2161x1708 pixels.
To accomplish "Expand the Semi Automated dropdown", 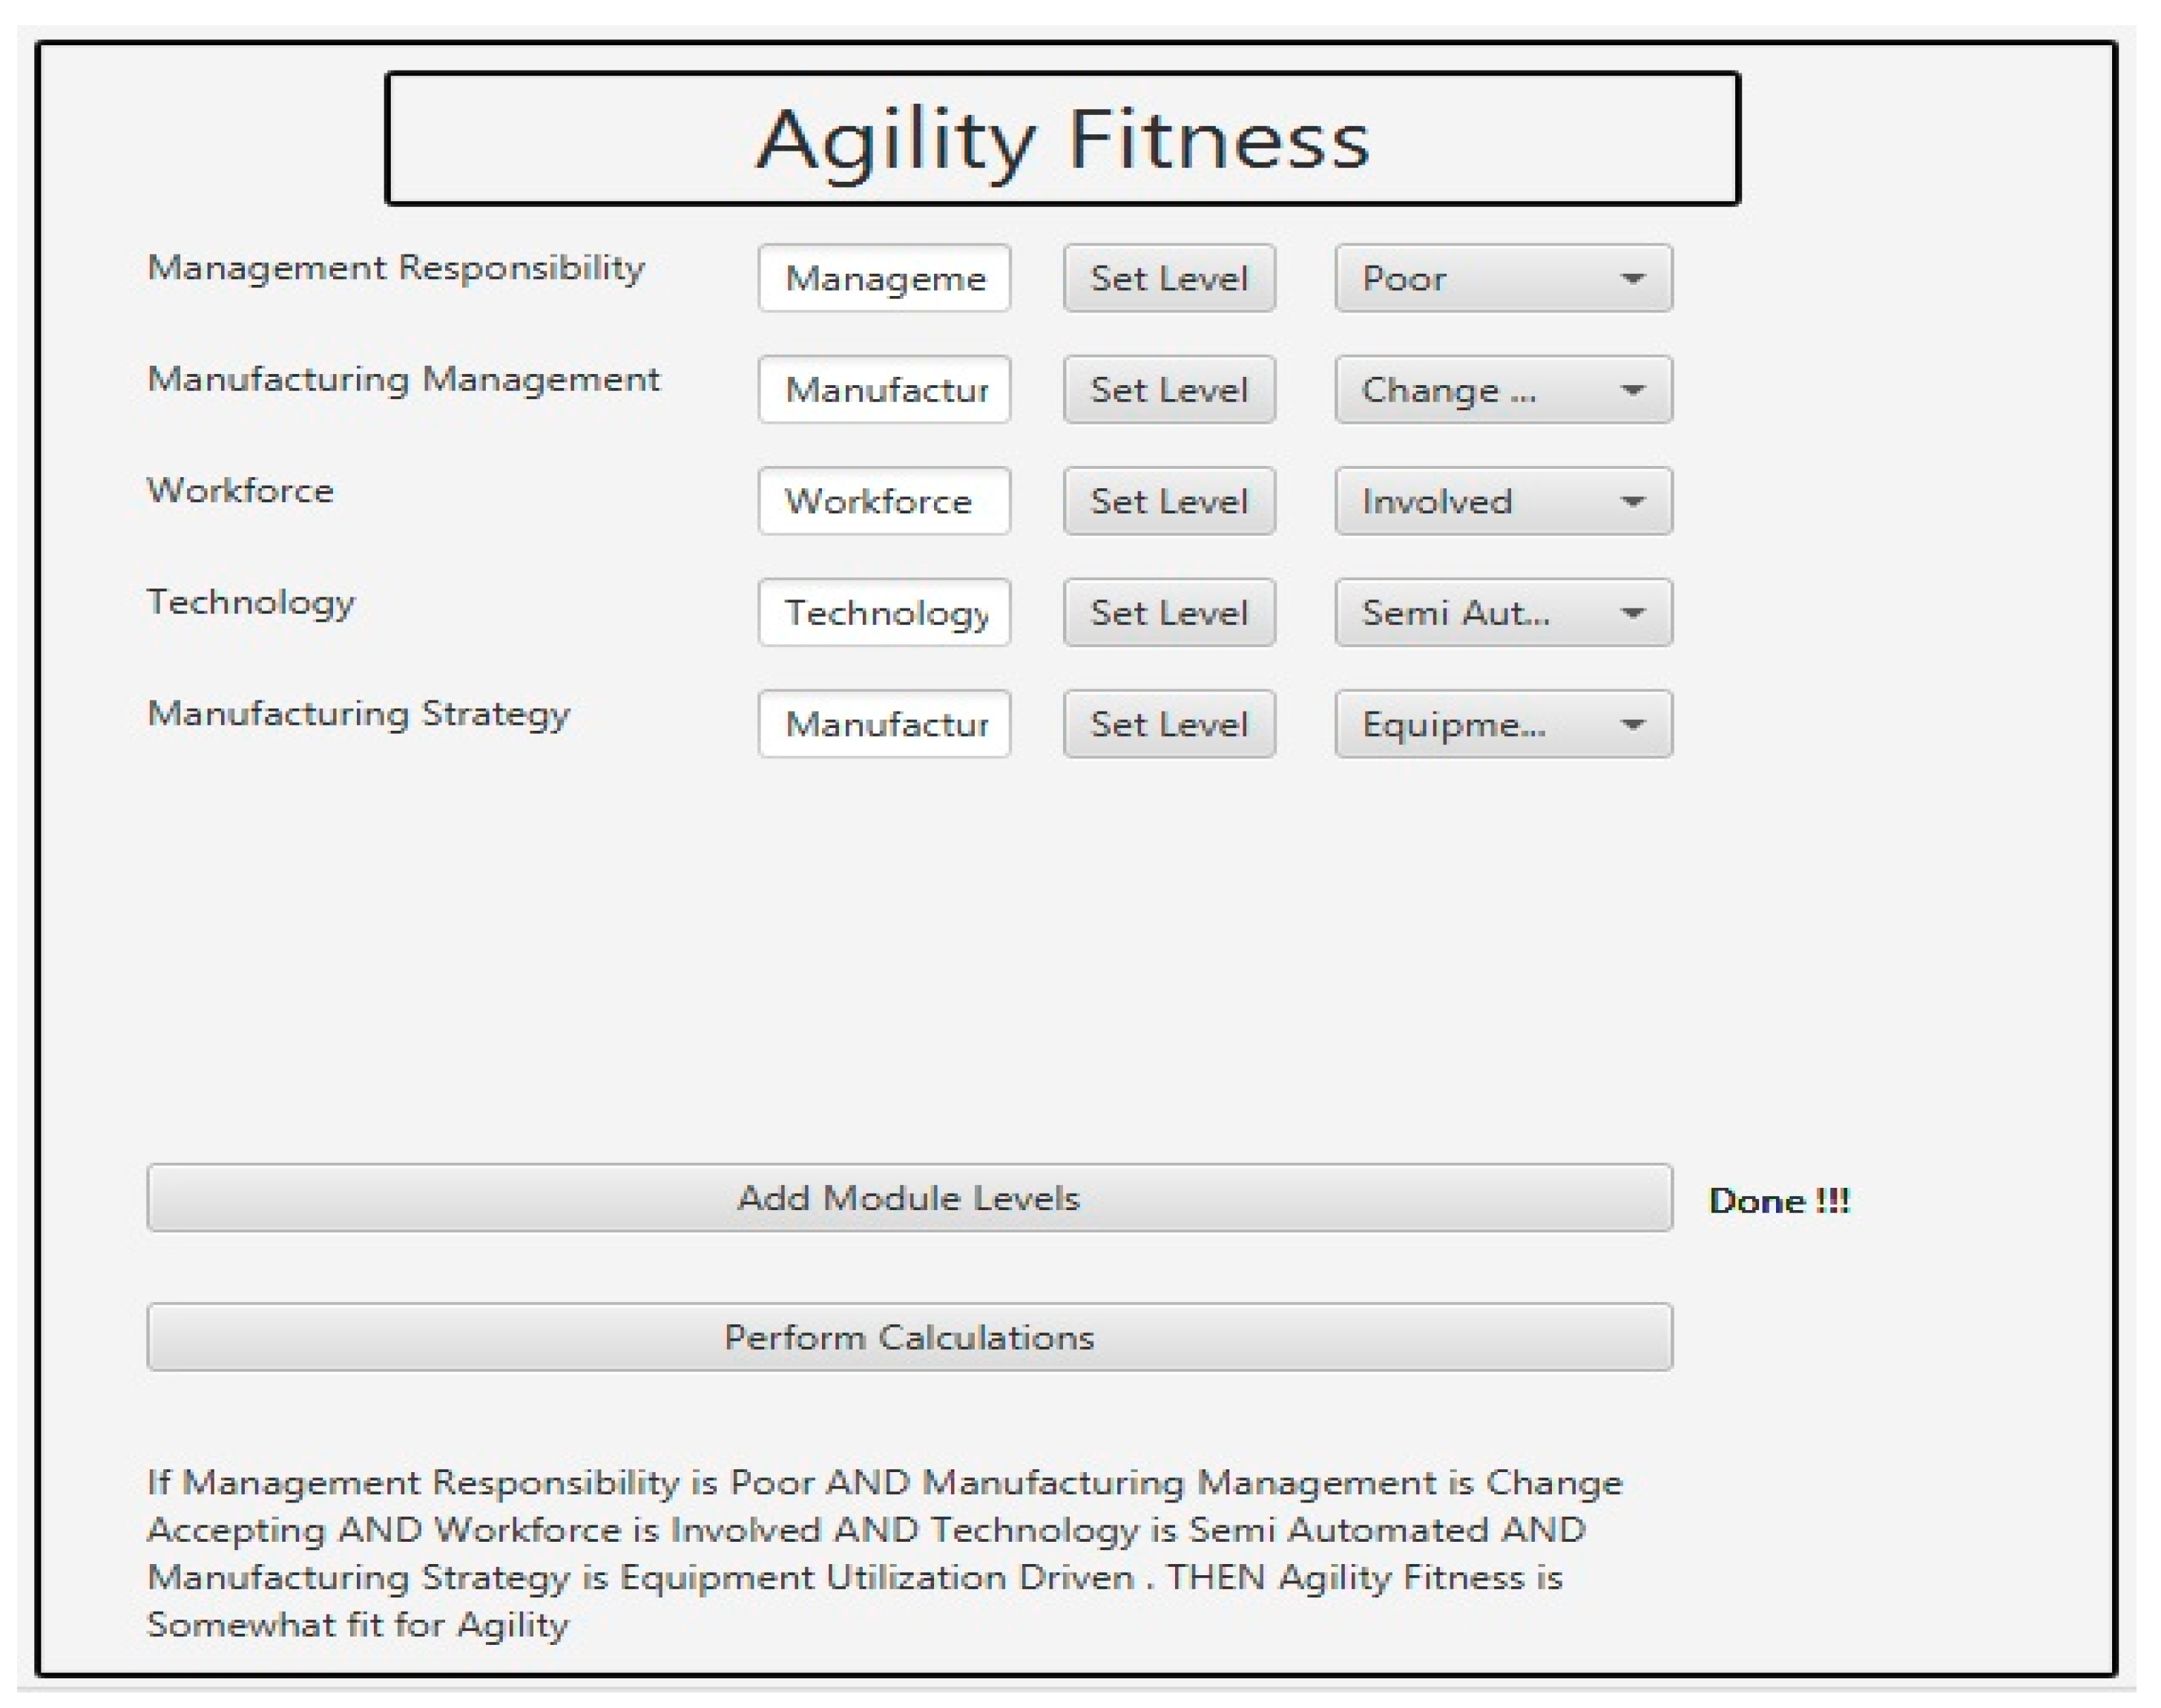I will click(1502, 612).
